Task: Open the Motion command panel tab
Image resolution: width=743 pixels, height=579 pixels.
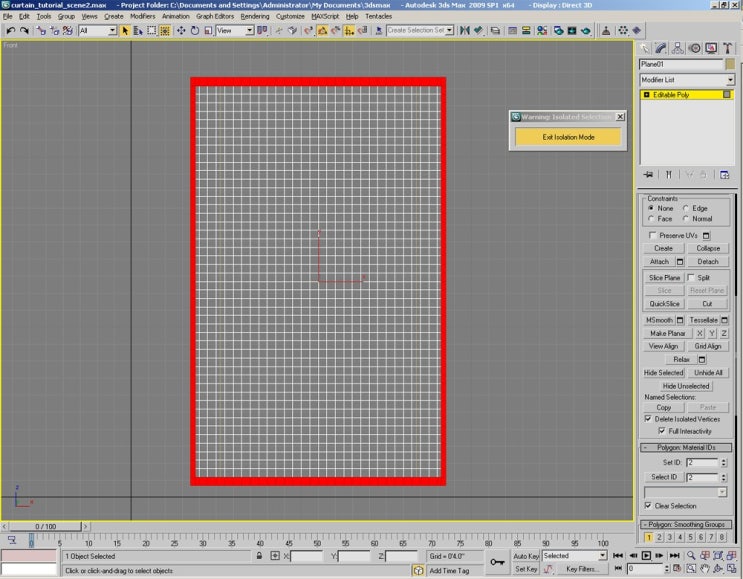Action: pos(694,47)
